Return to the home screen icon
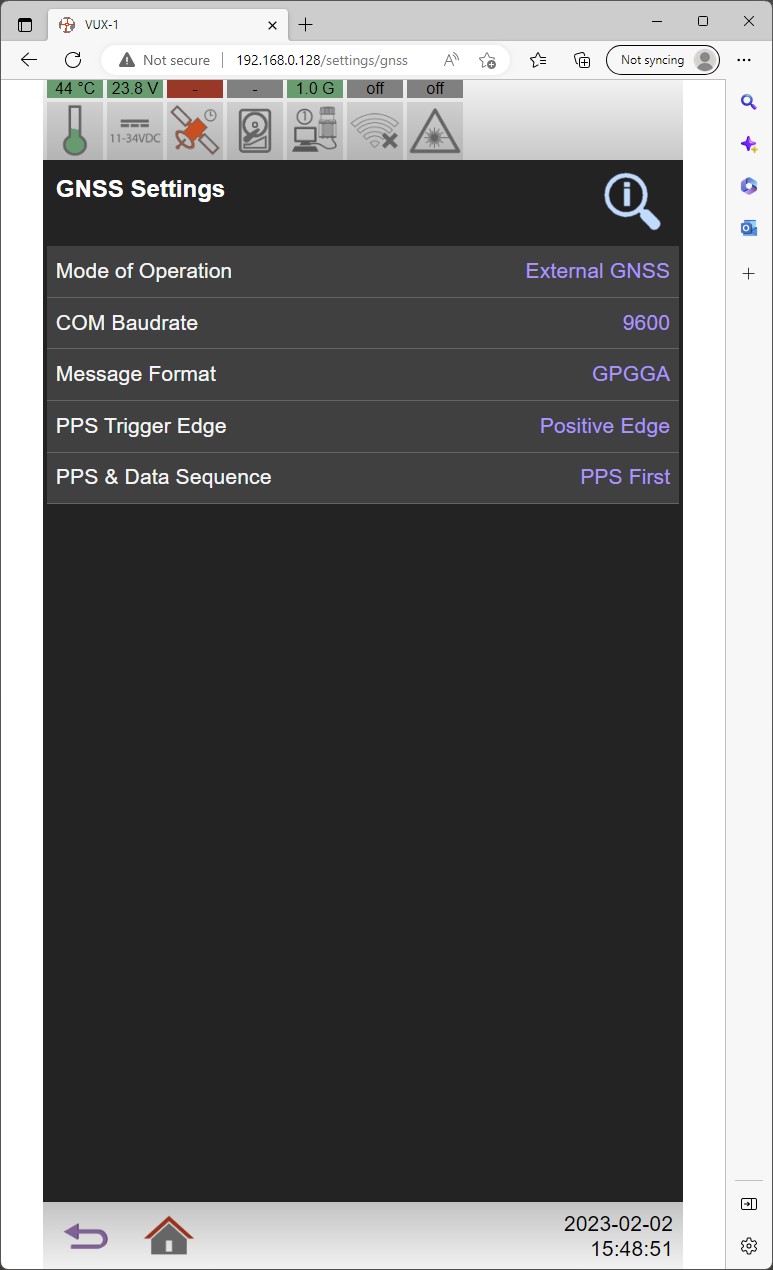The height and width of the screenshot is (1270, 773). pyautogui.click(x=169, y=1235)
